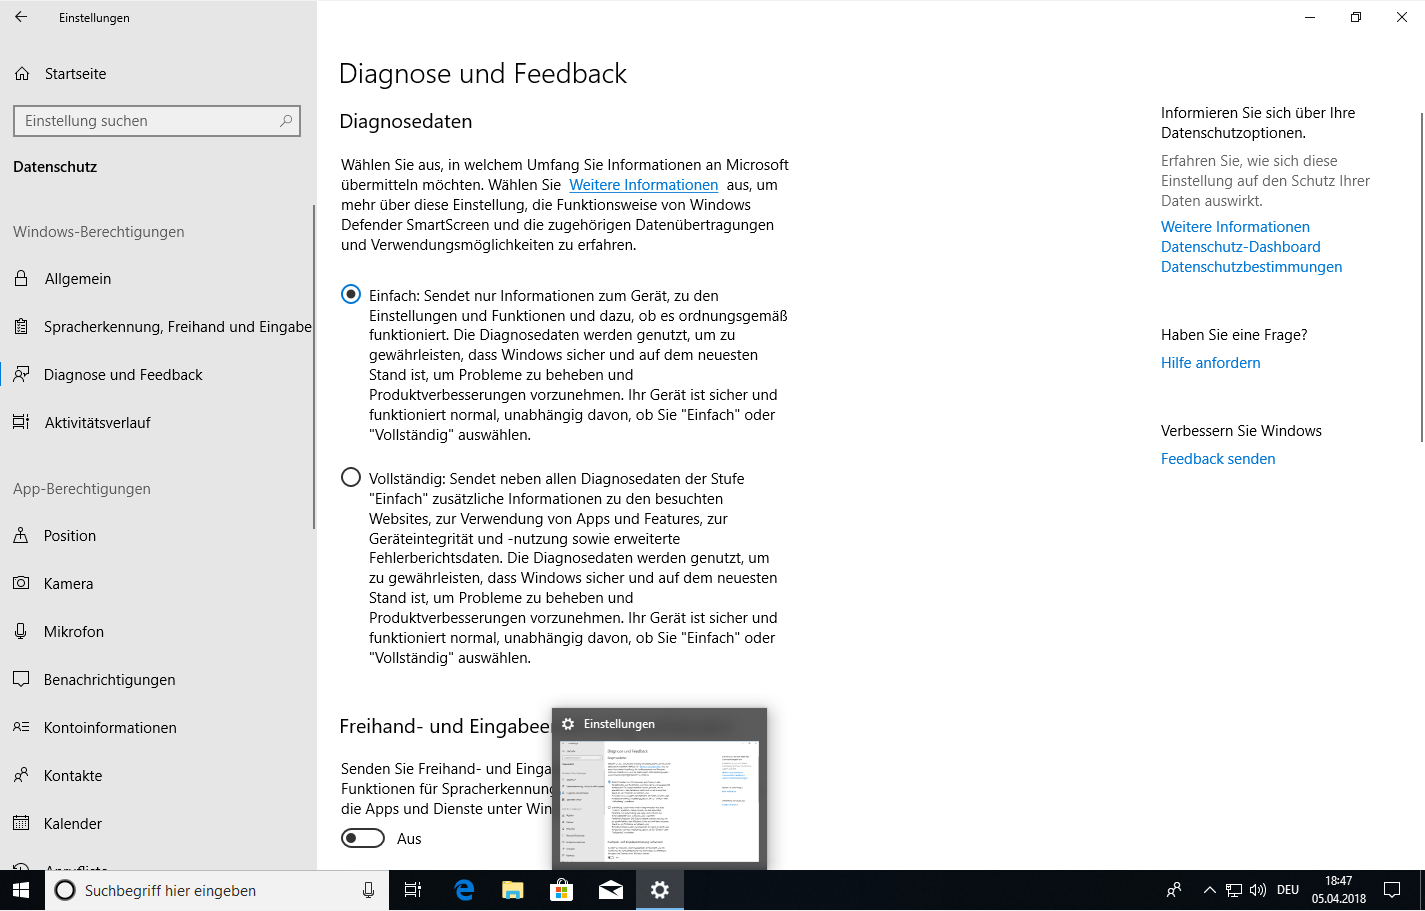Open Kalender permissions page

157,823
